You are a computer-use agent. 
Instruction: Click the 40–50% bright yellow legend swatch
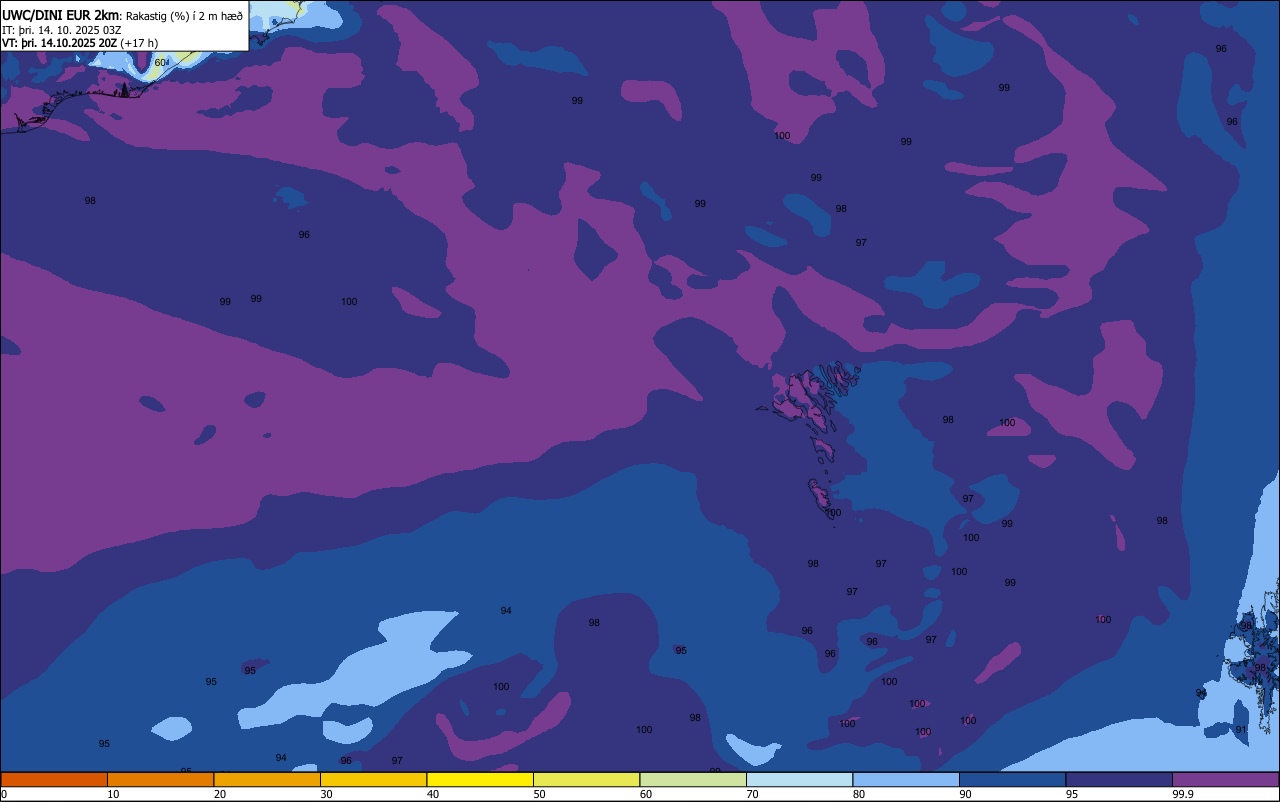[480, 779]
